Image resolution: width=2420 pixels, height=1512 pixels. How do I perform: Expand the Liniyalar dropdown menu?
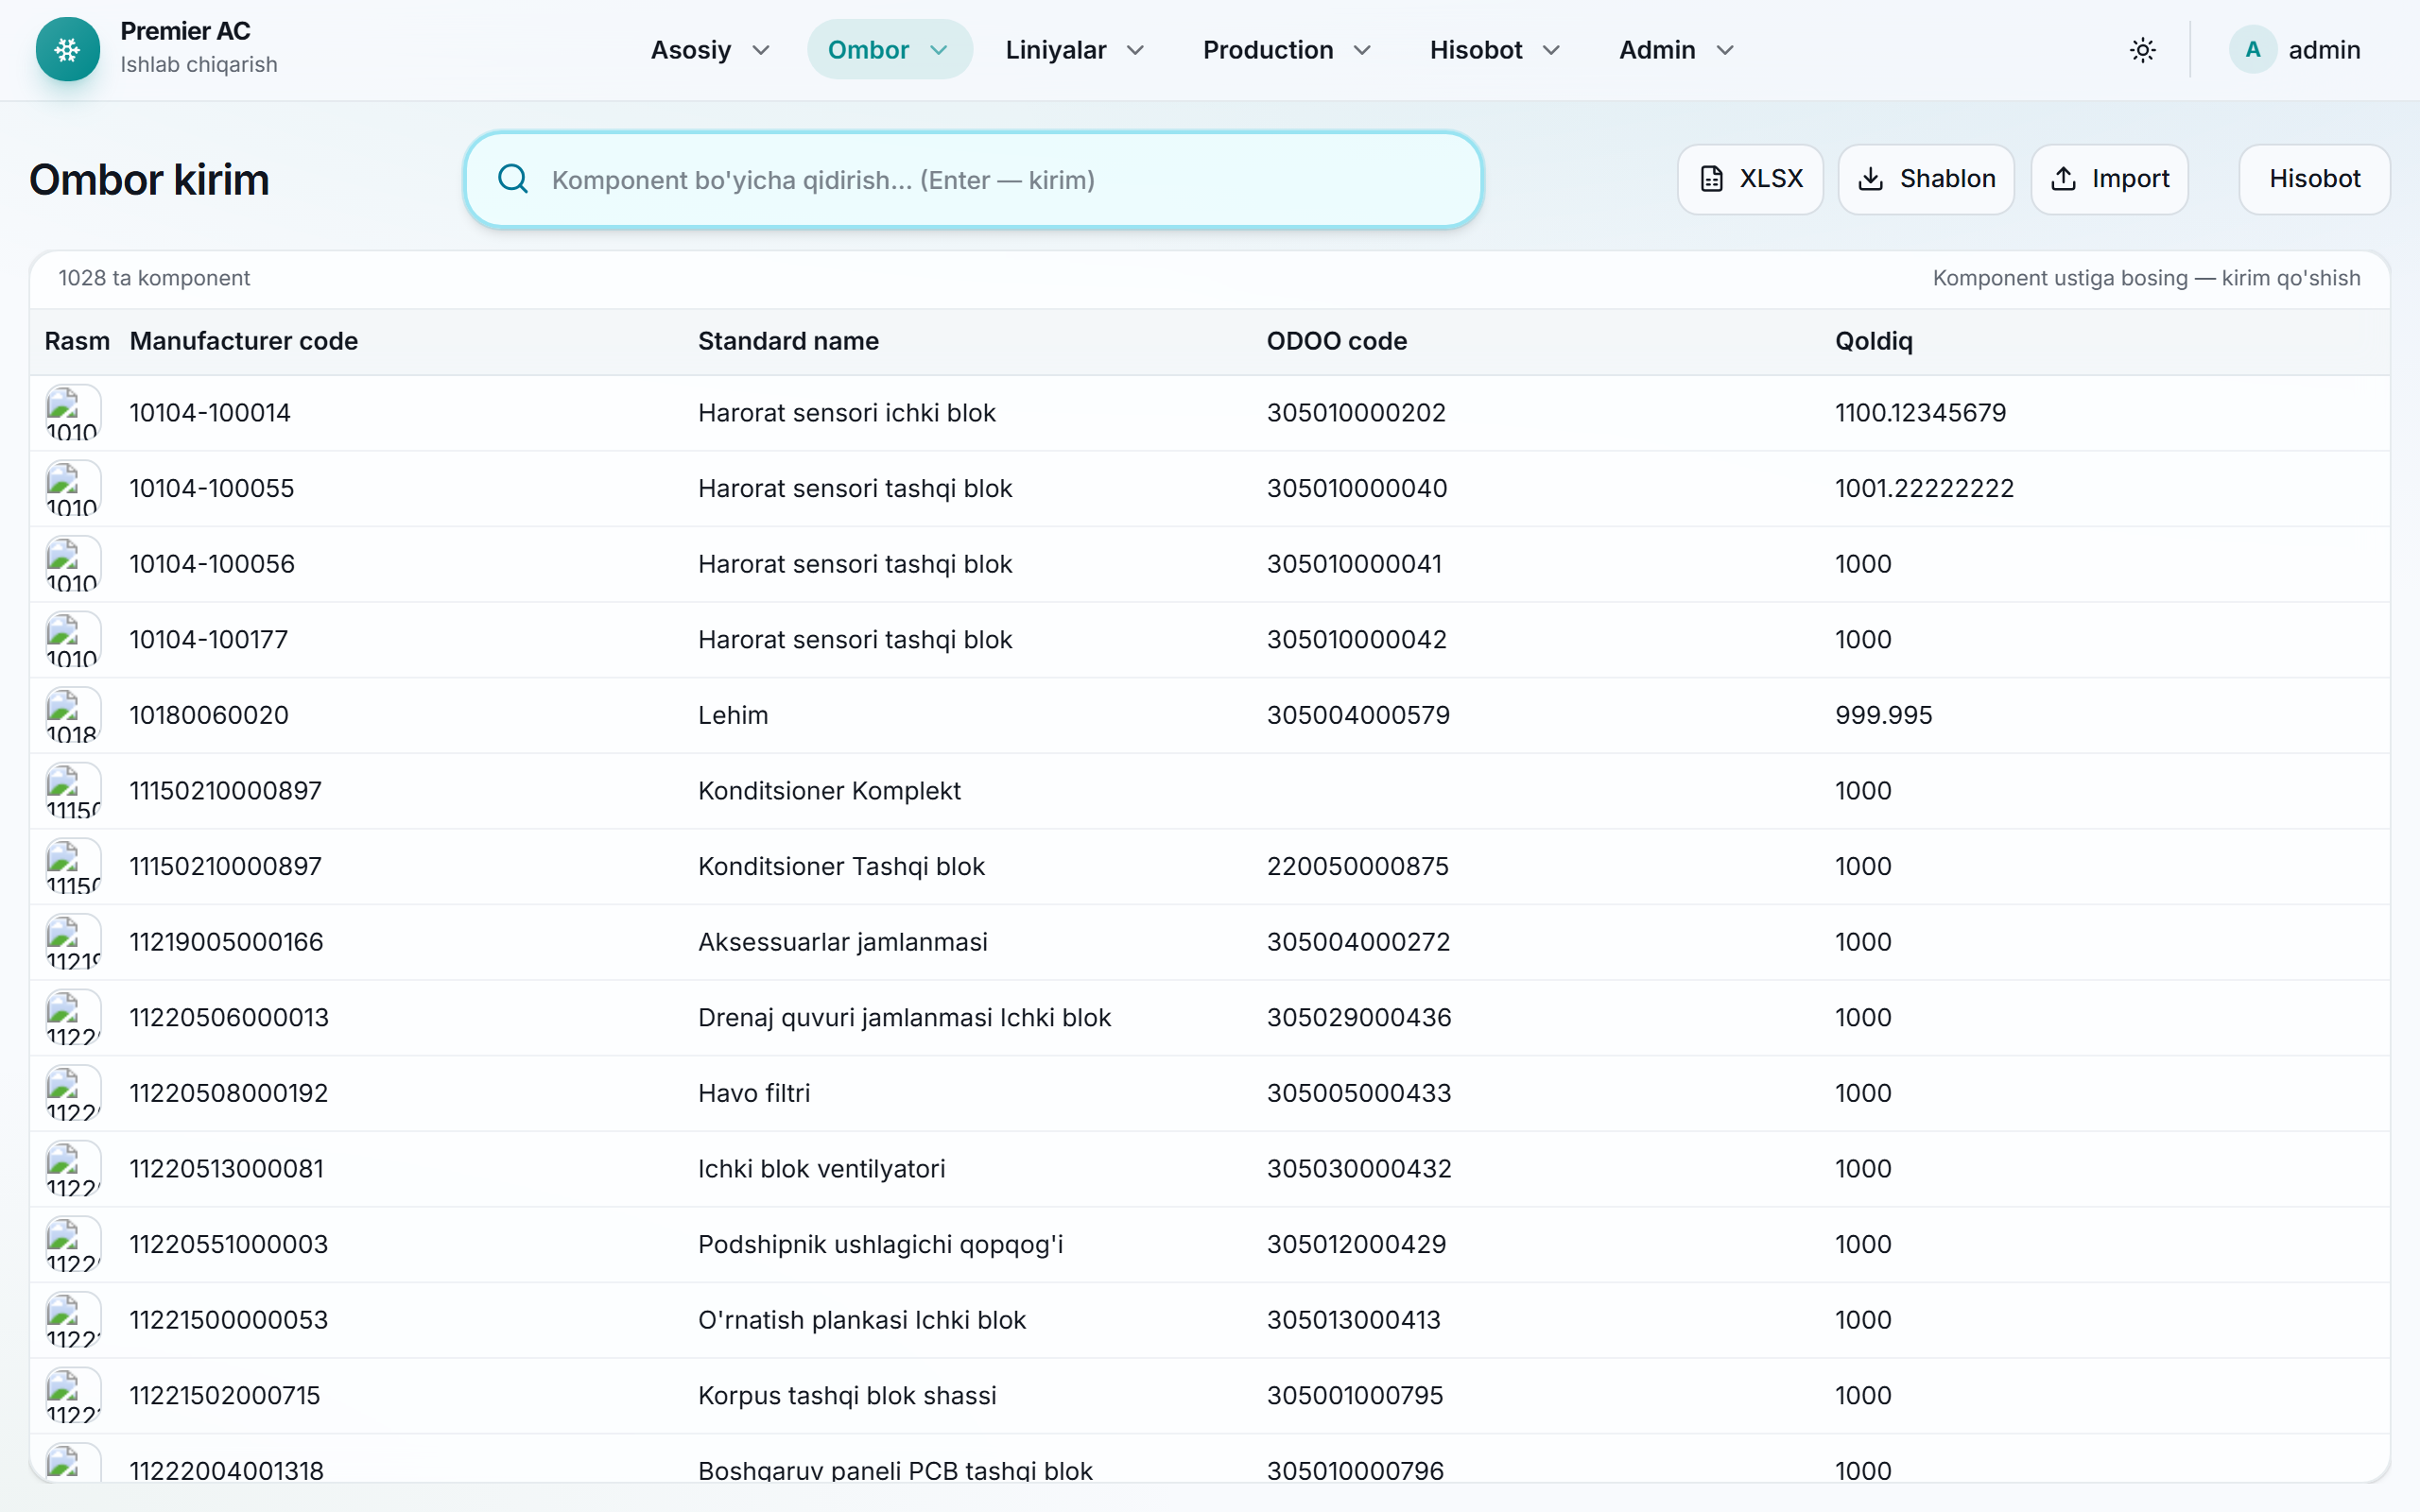[1075, 50]
